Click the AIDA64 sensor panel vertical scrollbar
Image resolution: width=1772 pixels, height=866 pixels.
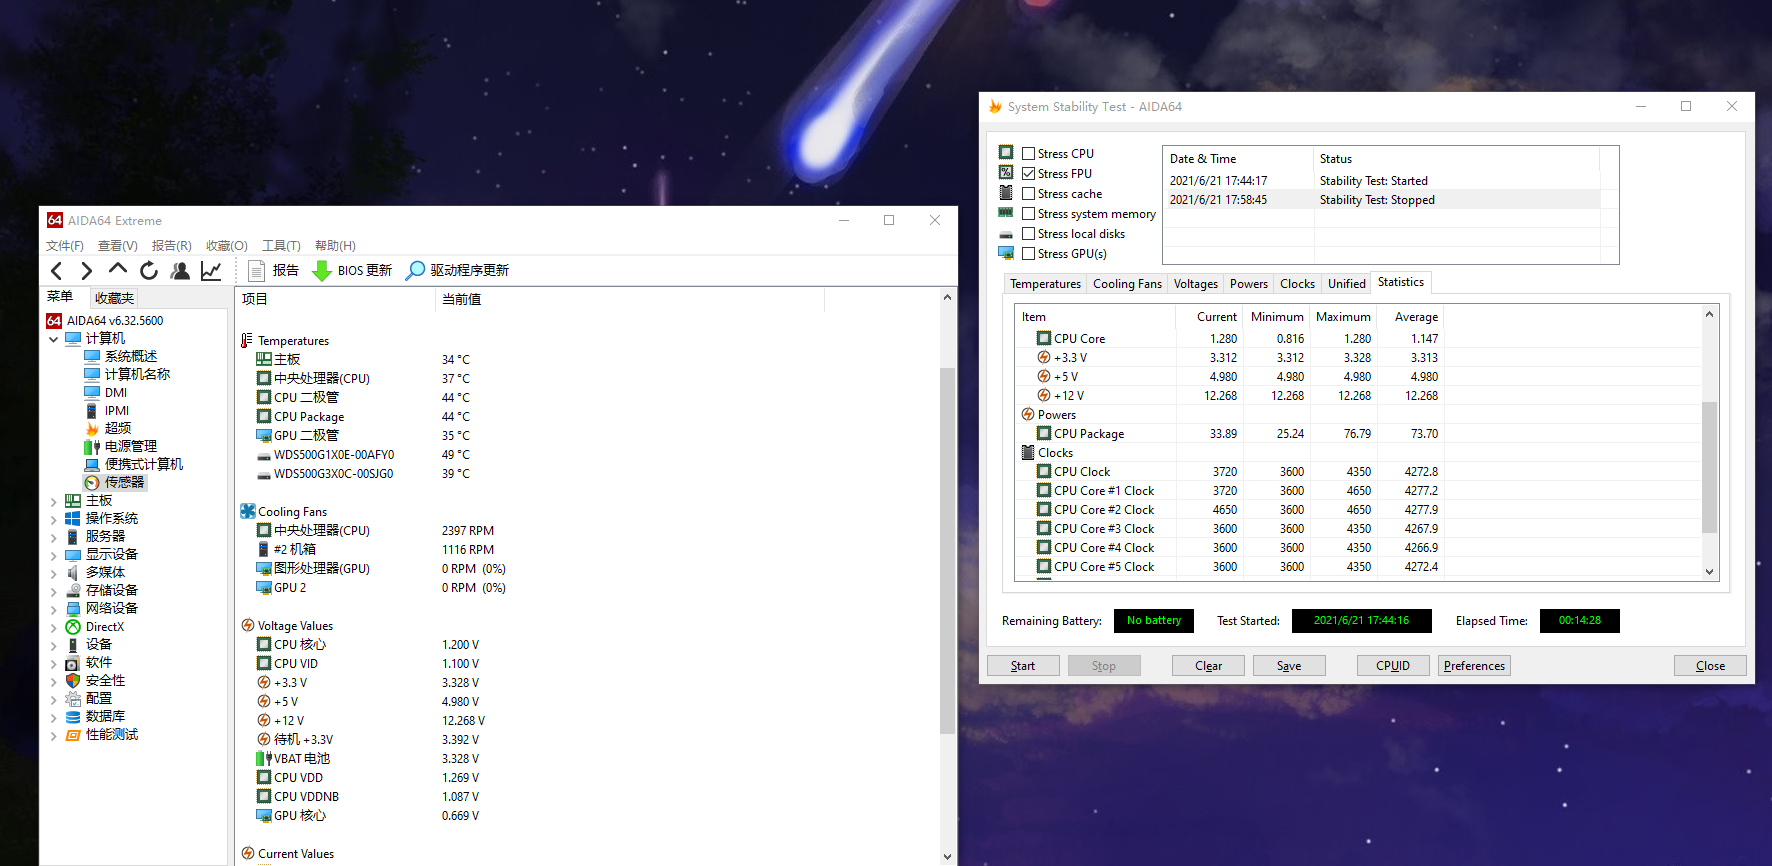pyautogui.click(x=947, y=551)
